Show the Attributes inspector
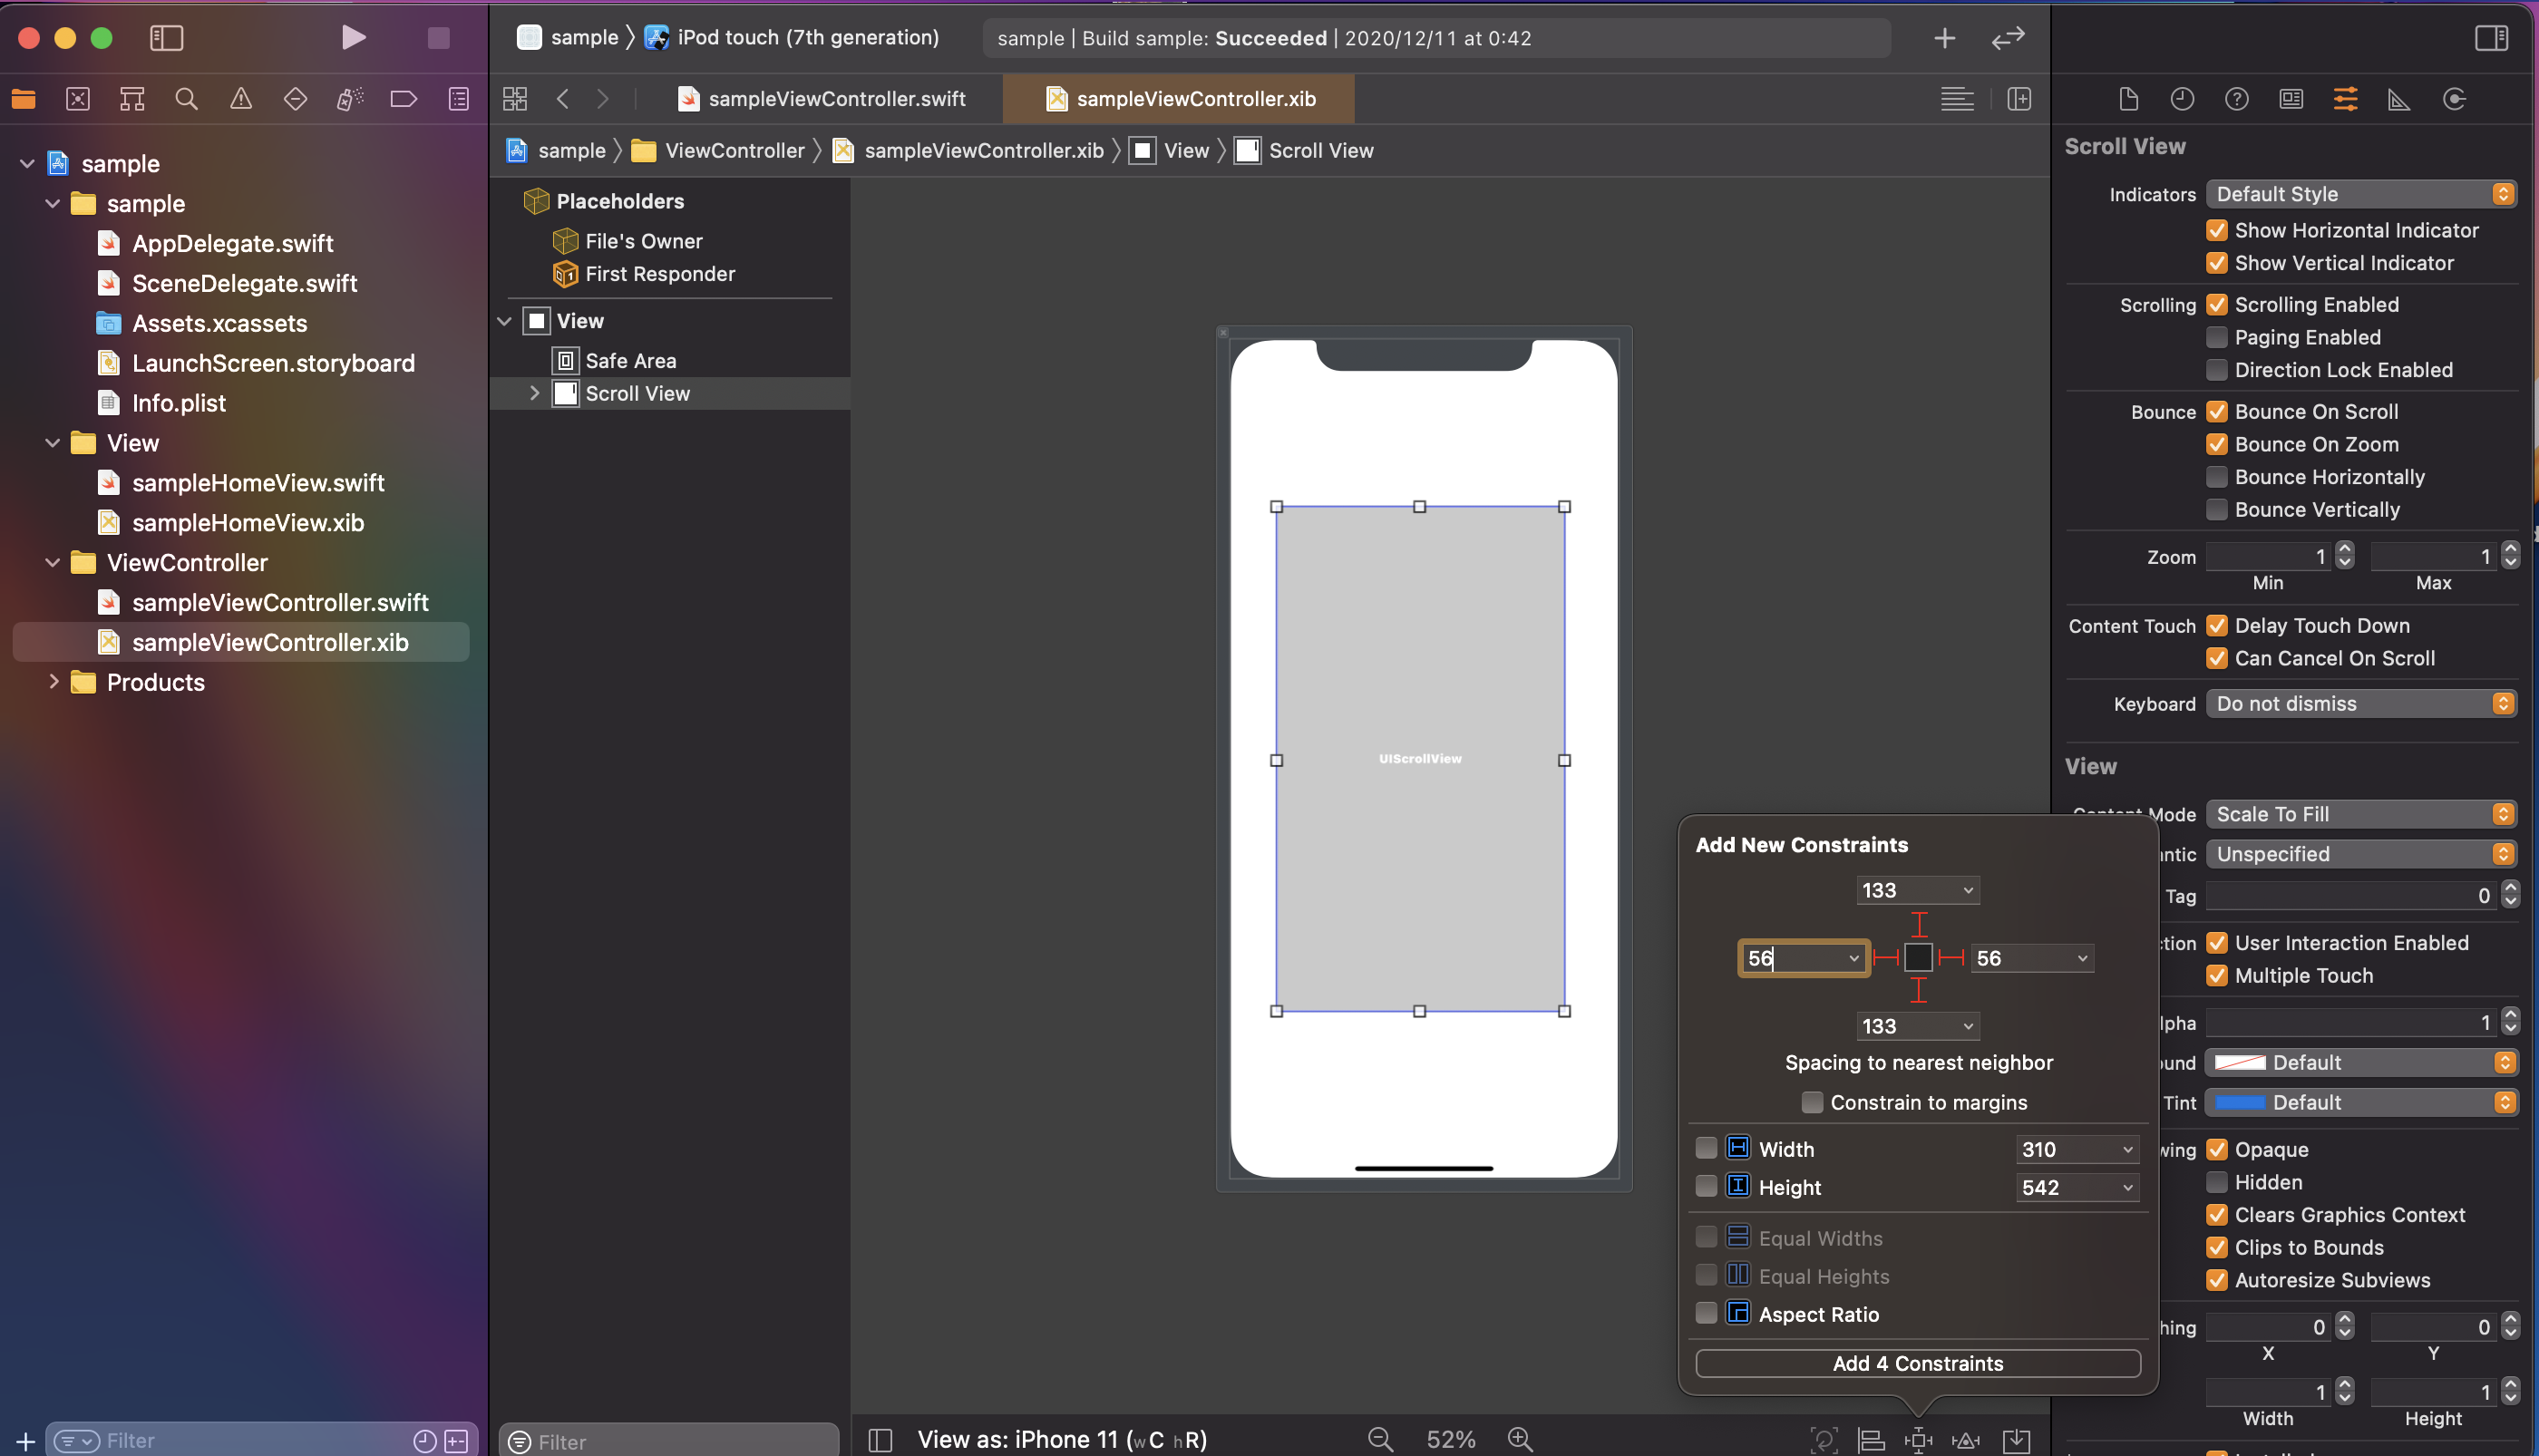The height and width of the screenshot is (1456, 2539). click(2345, 99)
